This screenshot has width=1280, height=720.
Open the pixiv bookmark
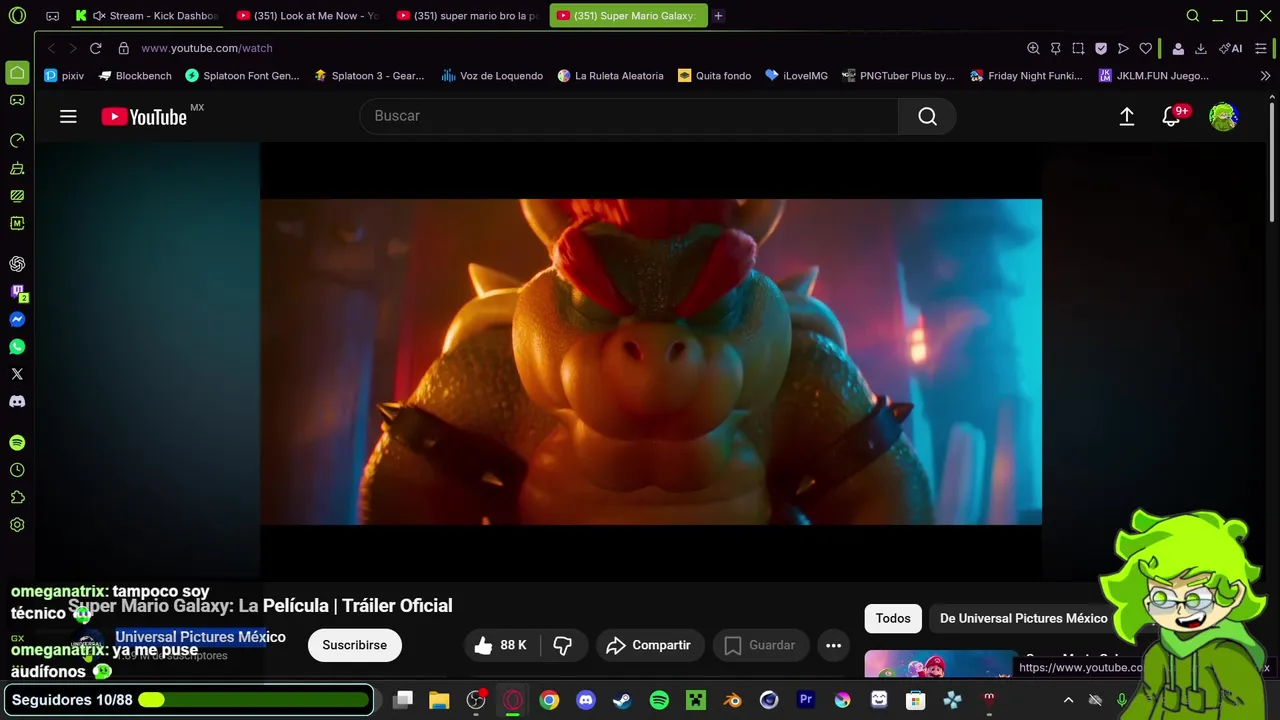pos(64,76)
